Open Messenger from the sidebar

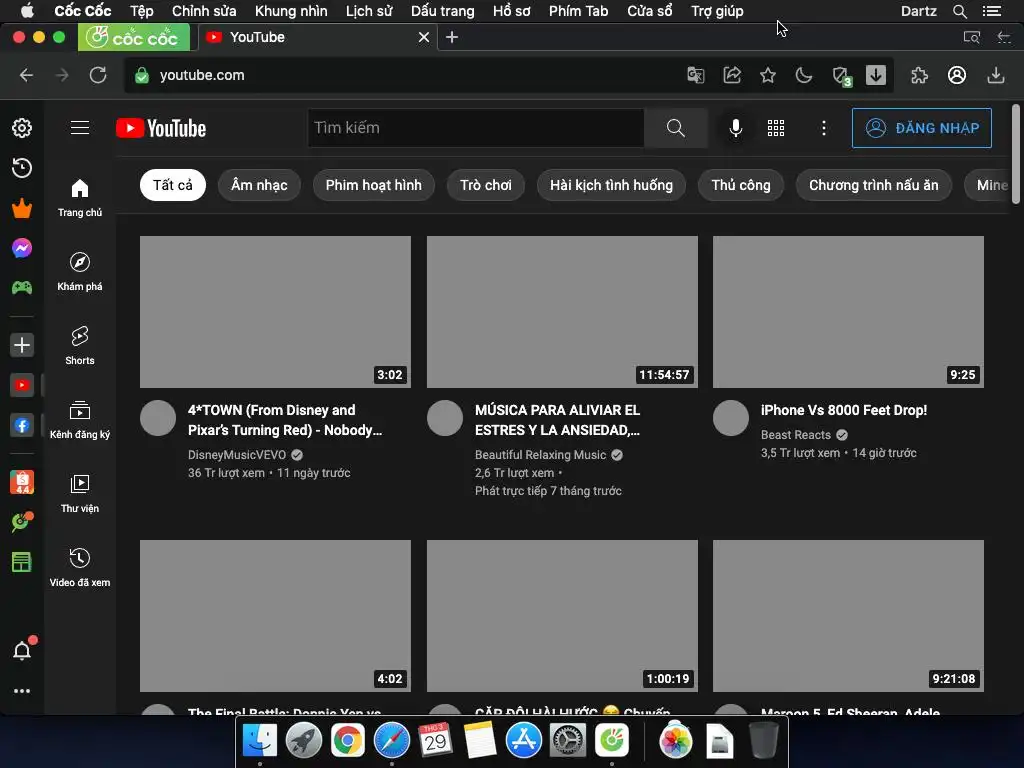pyautogui.click(x=22, y=248)
